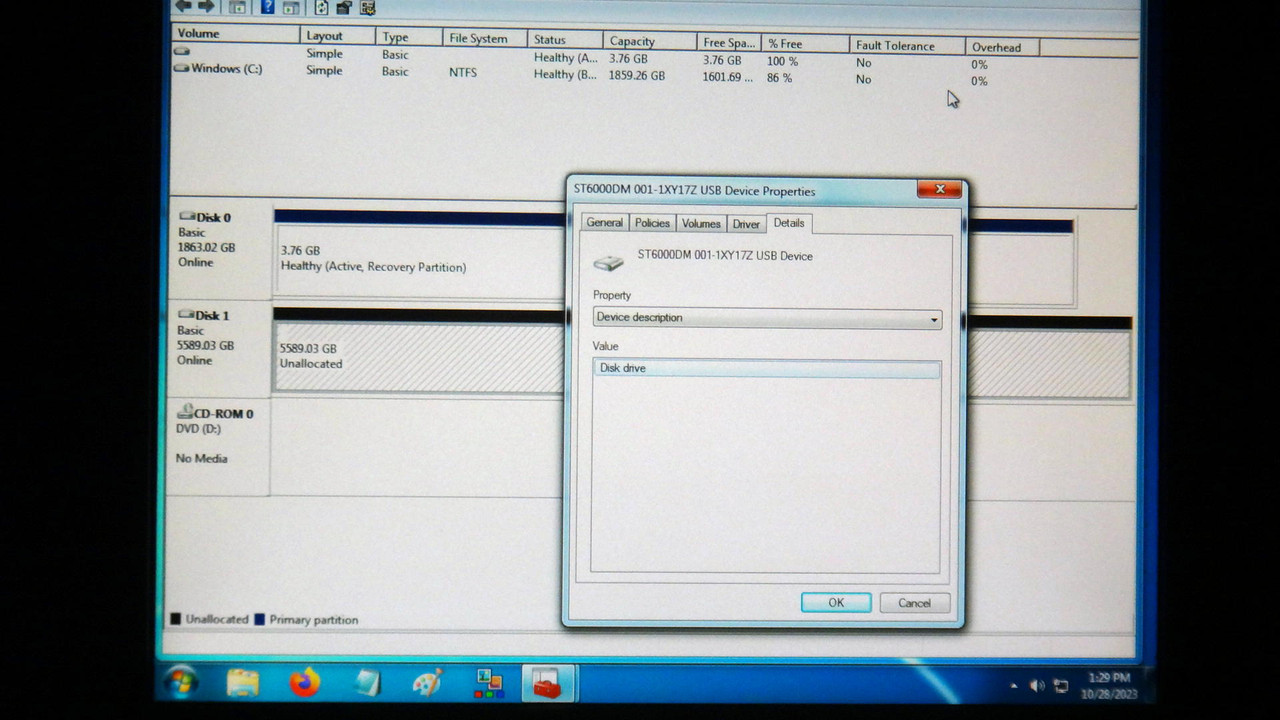Image resolution: width=1280 pixels, height=720 pixels.
Task: Switch to the Volumes tab
Action: [x=701, y=224]
